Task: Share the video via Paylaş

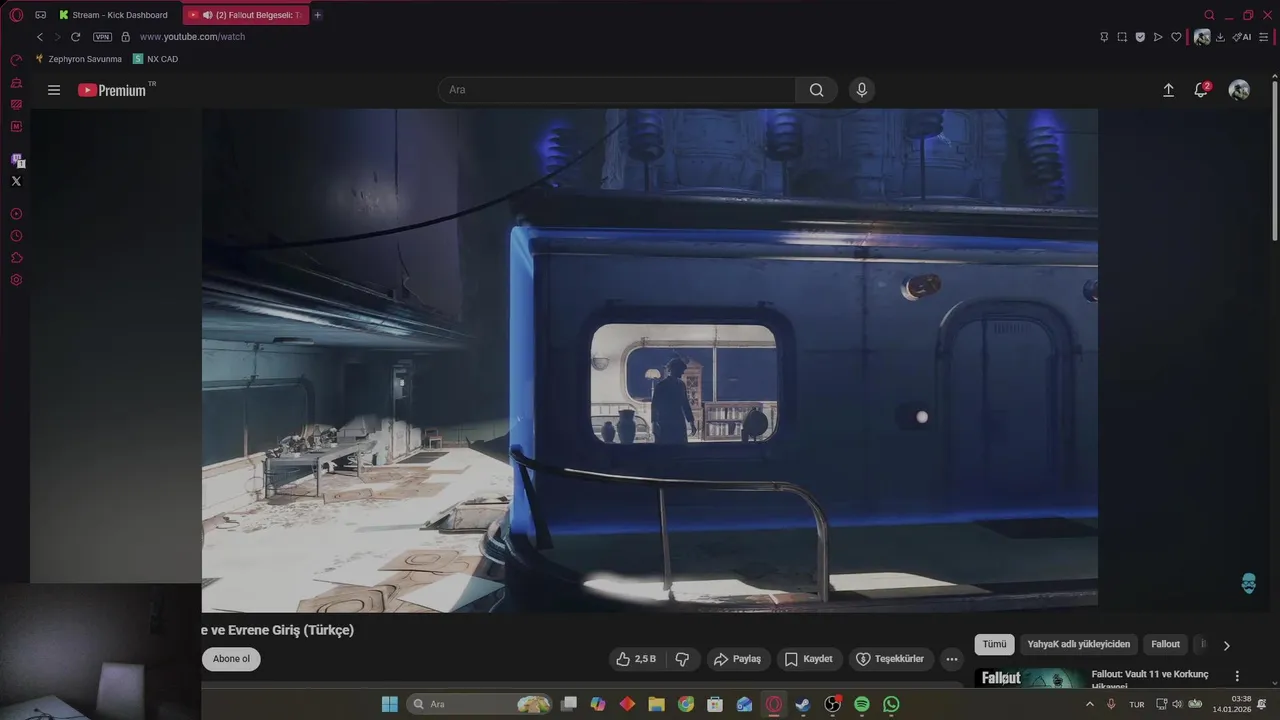Action: click(737, 659)
